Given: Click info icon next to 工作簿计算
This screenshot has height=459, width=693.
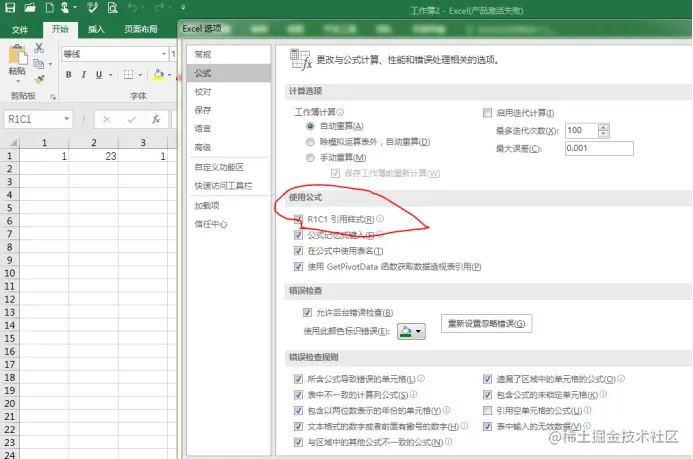Looking at the screenshot, I should pos(340,112).
